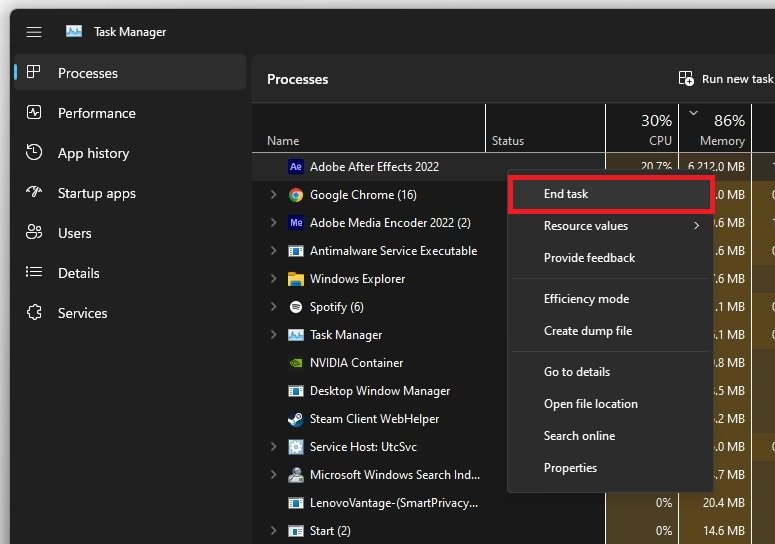The image size is (775, 544).
Task: Expand the Adobe Media Encoder group
Action: click(273, 223)
